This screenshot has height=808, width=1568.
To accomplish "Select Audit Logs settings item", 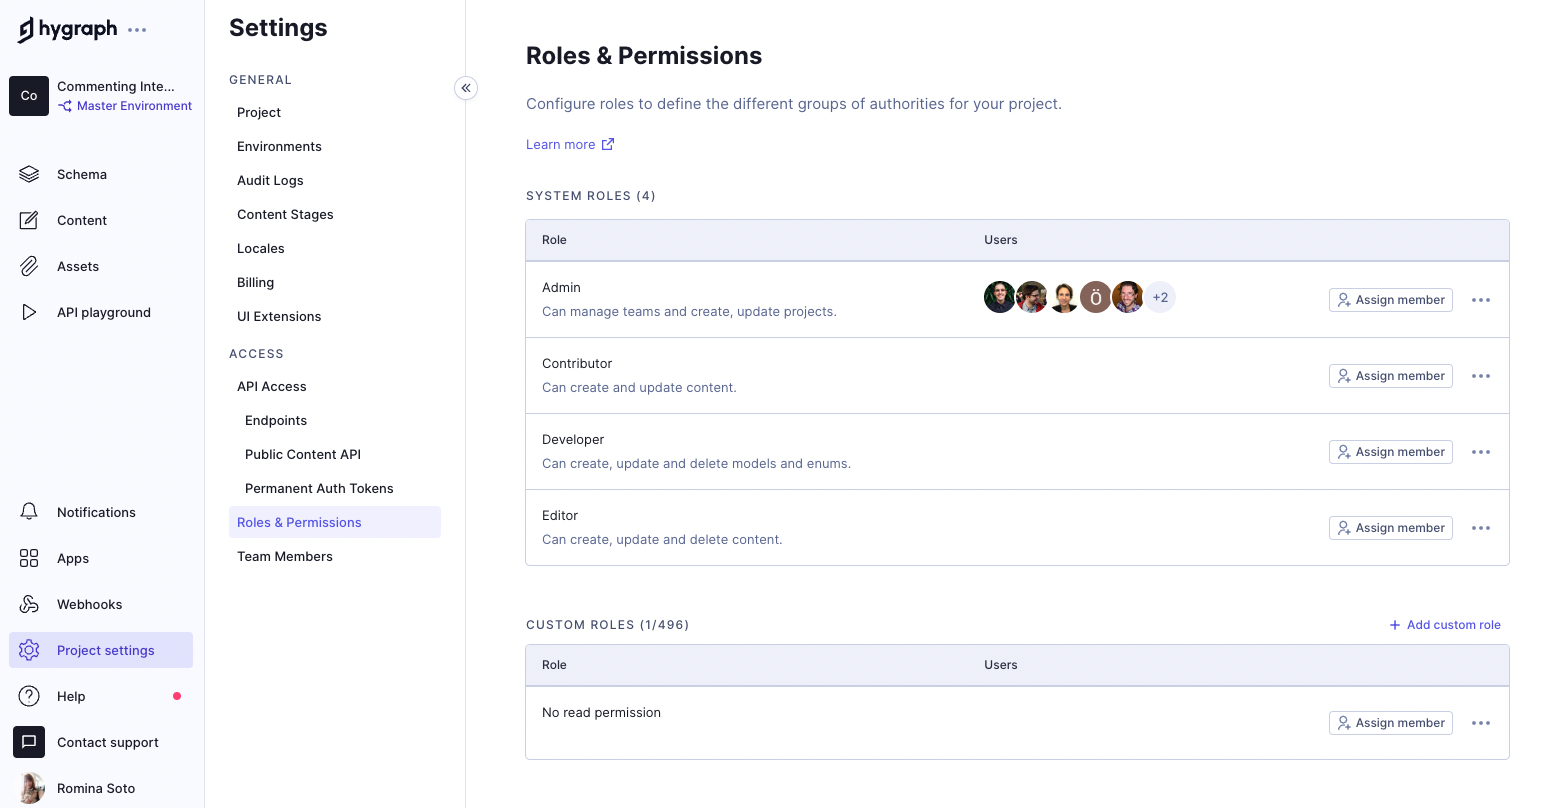I will 270,180.
